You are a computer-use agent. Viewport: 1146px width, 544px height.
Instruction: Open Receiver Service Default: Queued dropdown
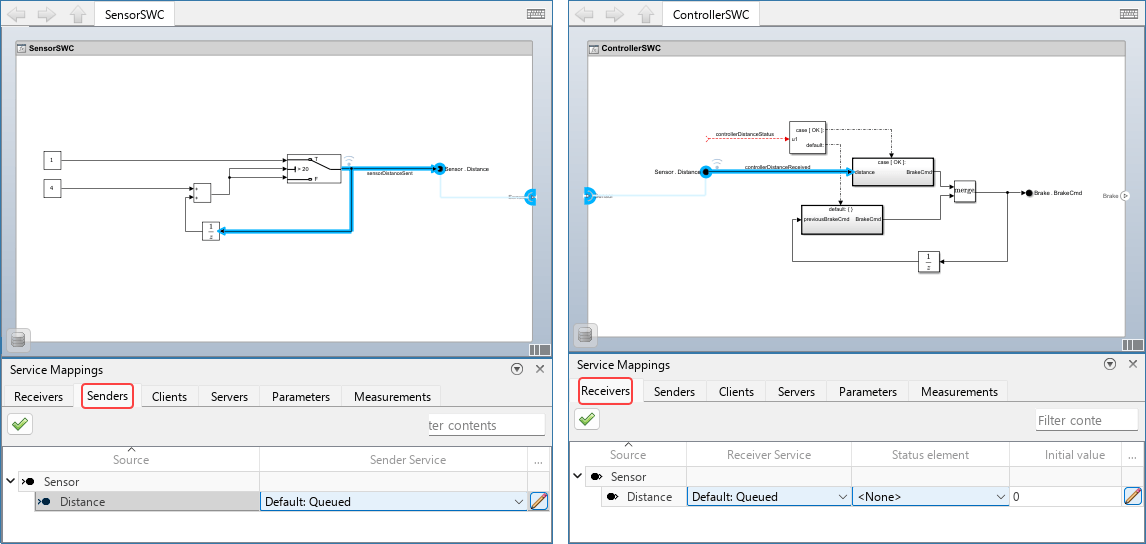(x=769, y=496)
